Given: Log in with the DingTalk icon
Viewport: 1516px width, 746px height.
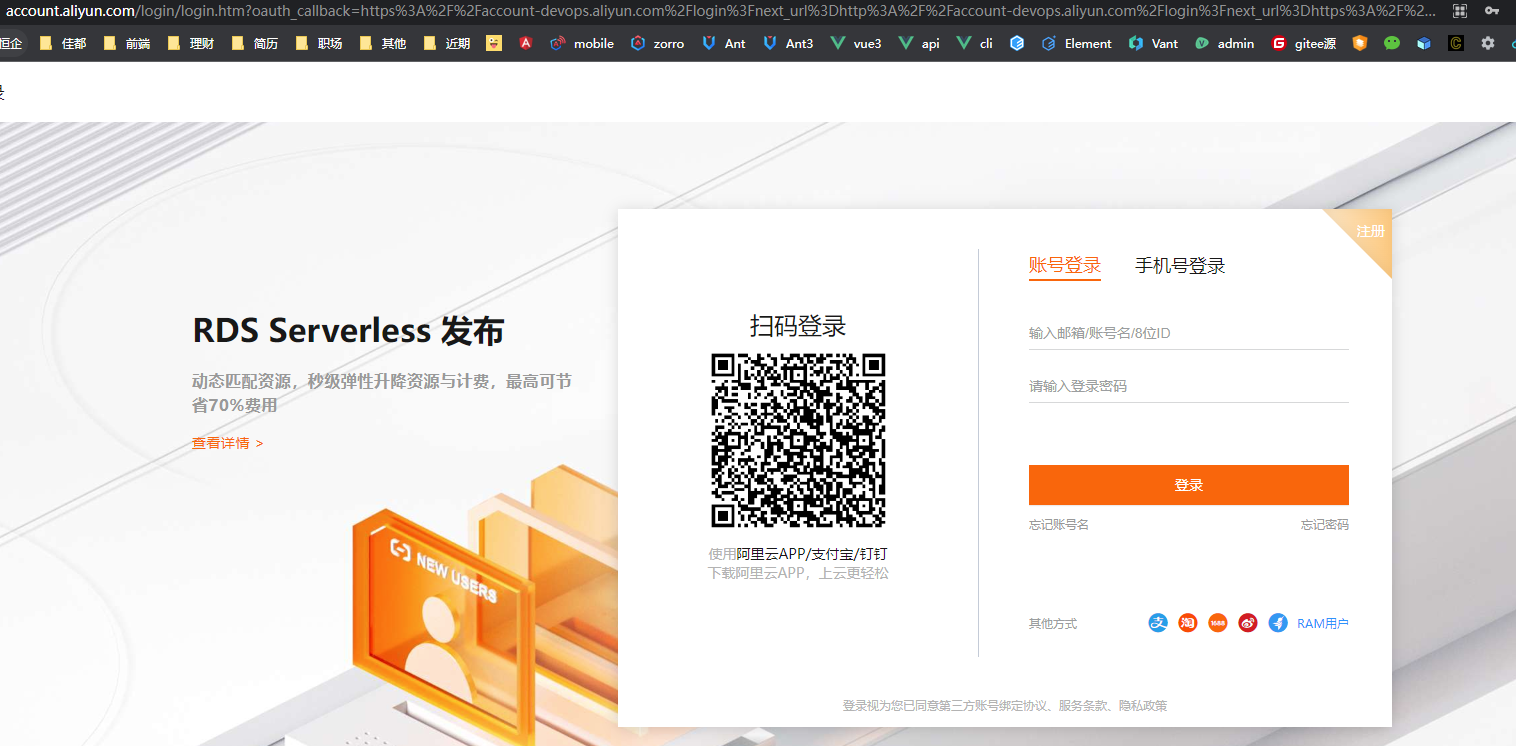Looking at the screenshot, I should [x=1278, y=623].
